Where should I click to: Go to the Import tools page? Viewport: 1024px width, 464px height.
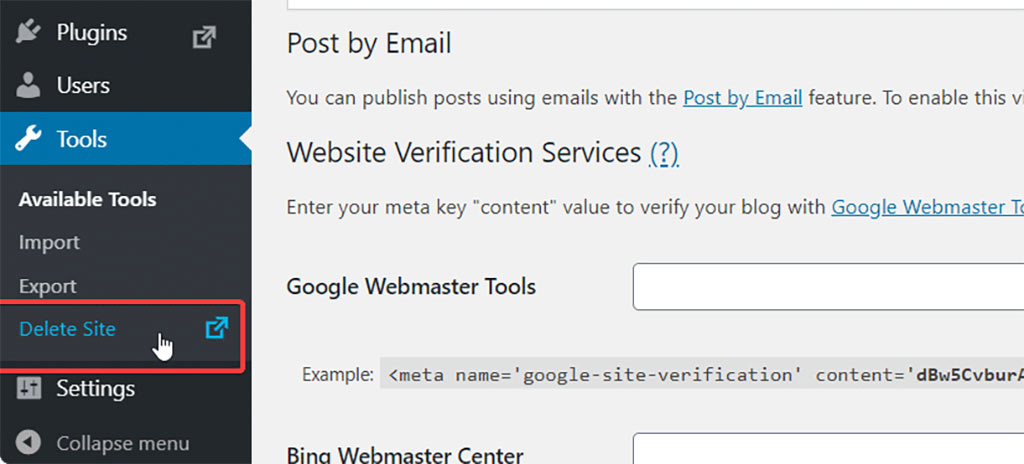coord(49,242)
